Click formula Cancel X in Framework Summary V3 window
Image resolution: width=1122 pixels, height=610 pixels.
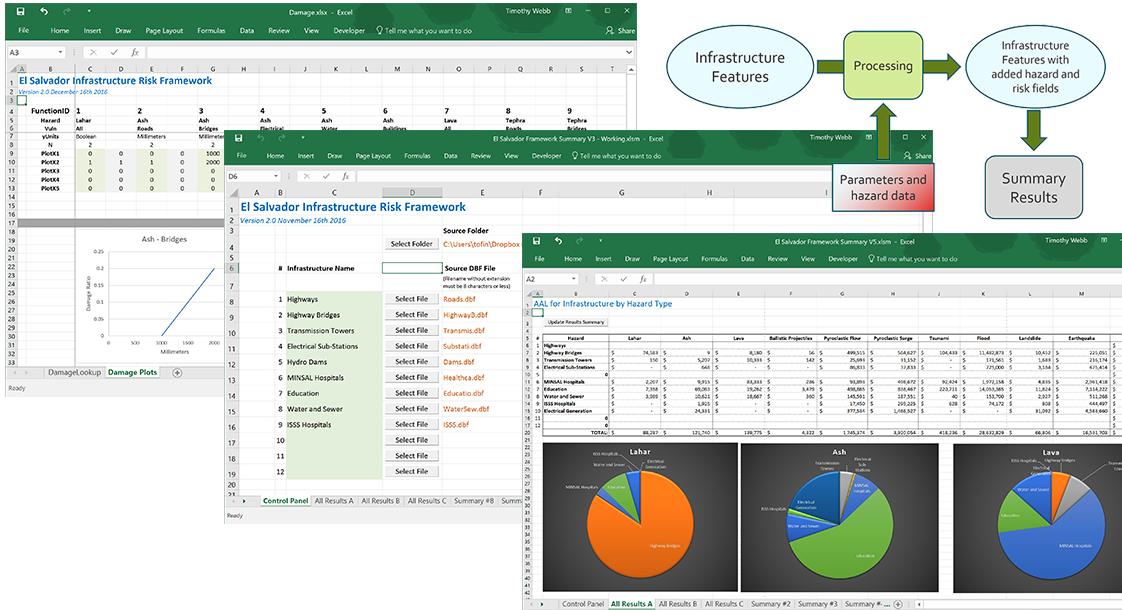tap(306, 176)
